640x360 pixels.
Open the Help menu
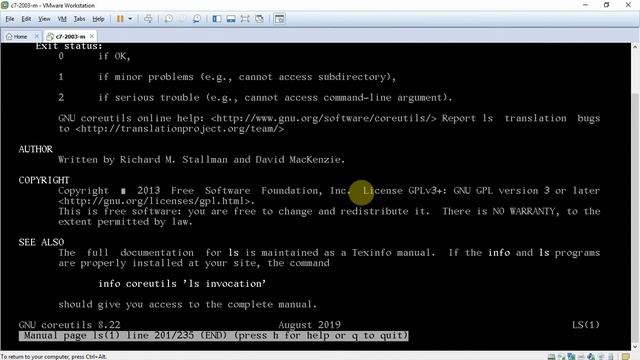click(98, 19)
